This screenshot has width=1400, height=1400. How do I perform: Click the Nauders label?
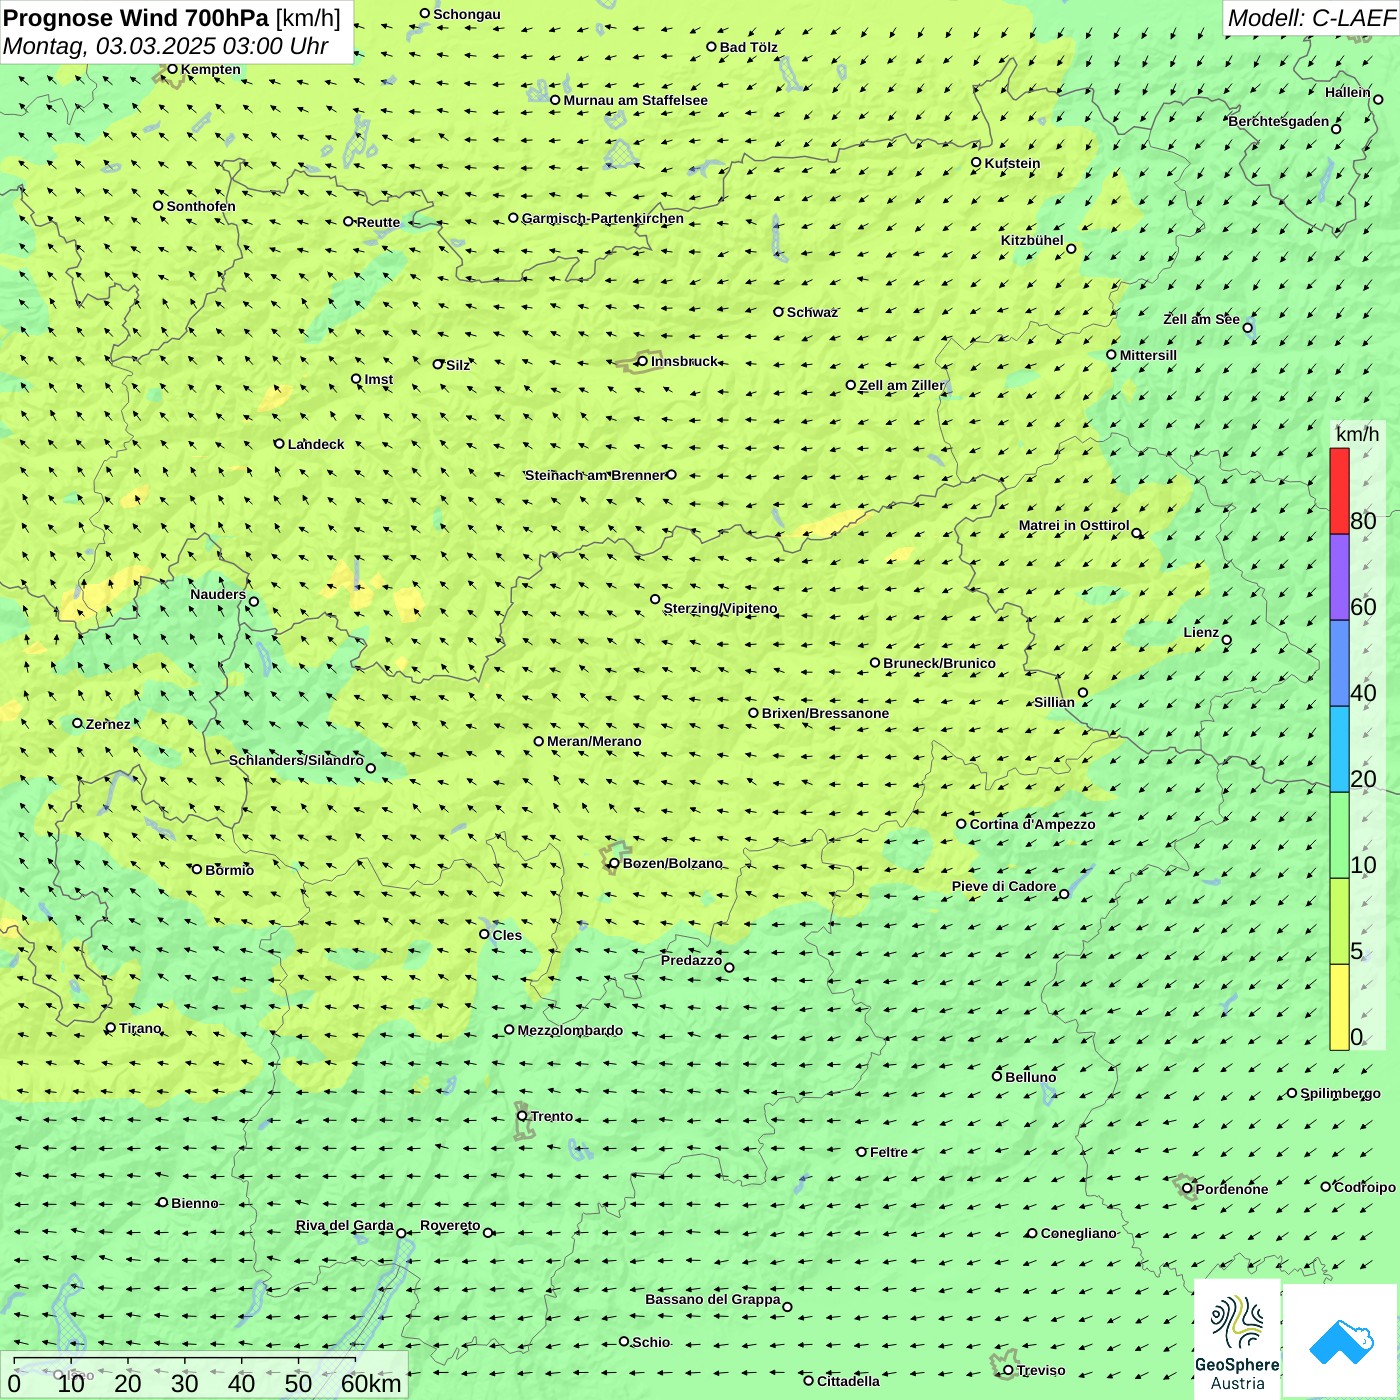click(x=218, y=594)
